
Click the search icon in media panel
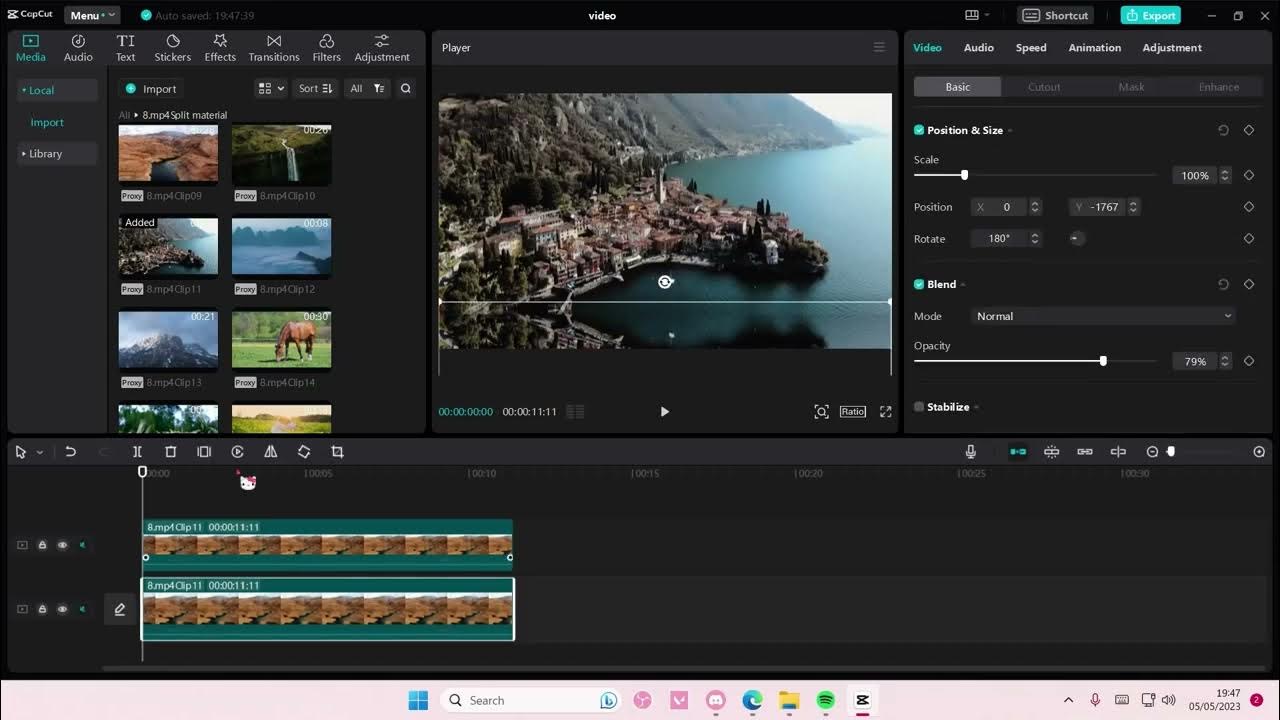pos(406,88)
